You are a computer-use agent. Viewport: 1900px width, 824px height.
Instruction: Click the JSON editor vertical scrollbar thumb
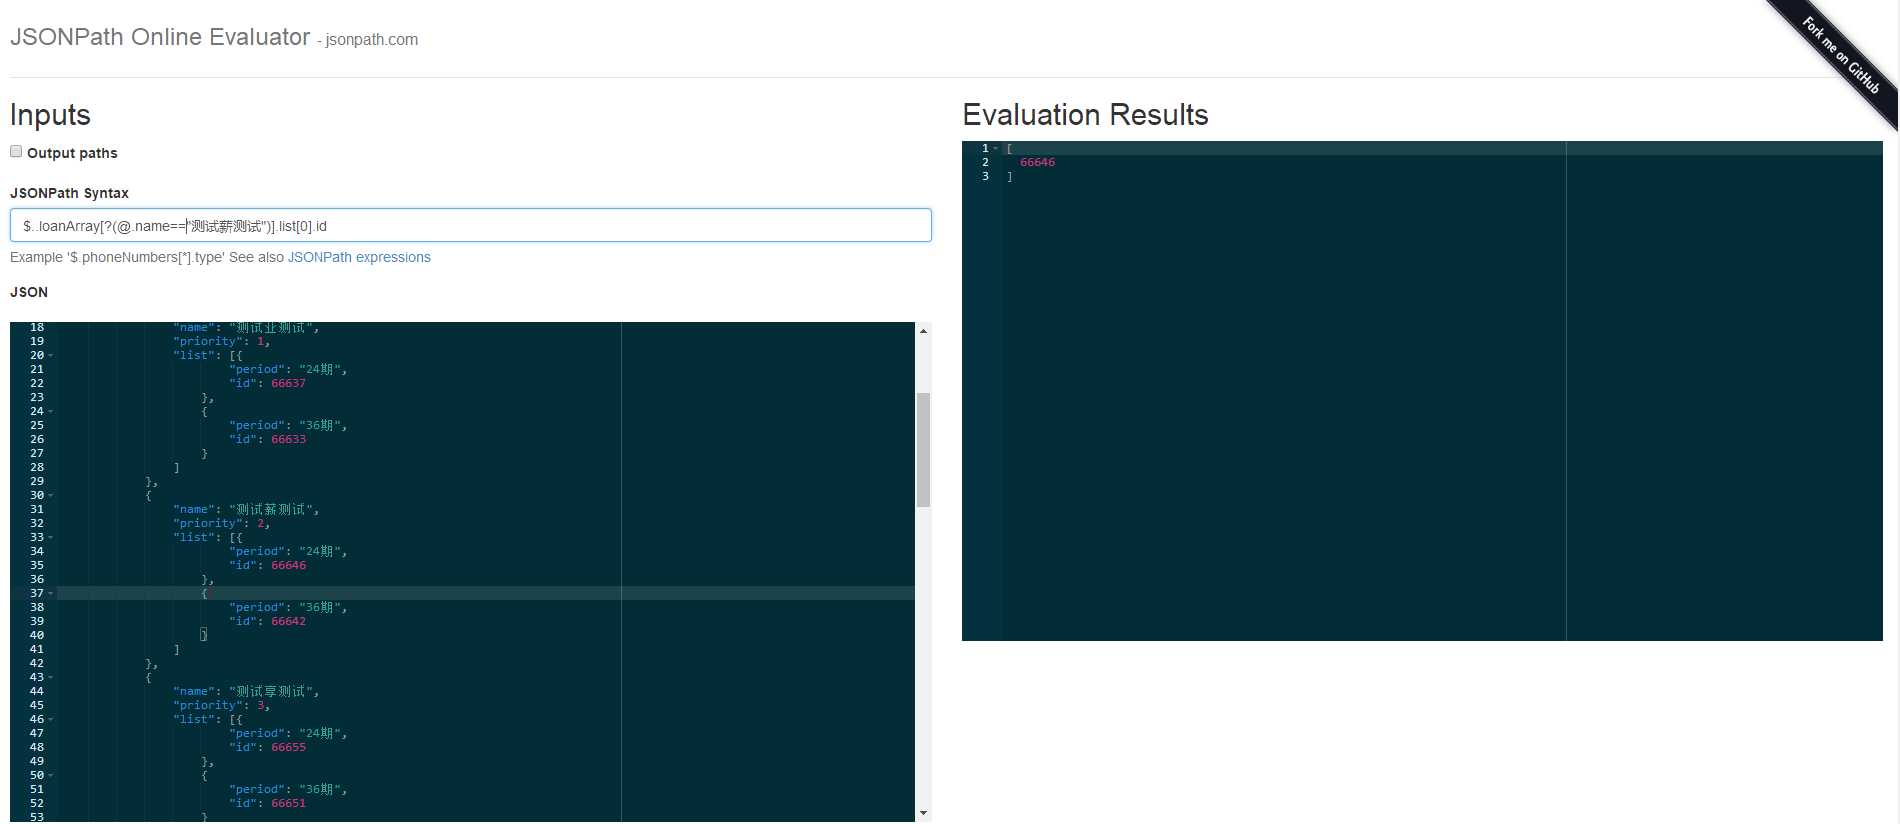pos(923,450)
